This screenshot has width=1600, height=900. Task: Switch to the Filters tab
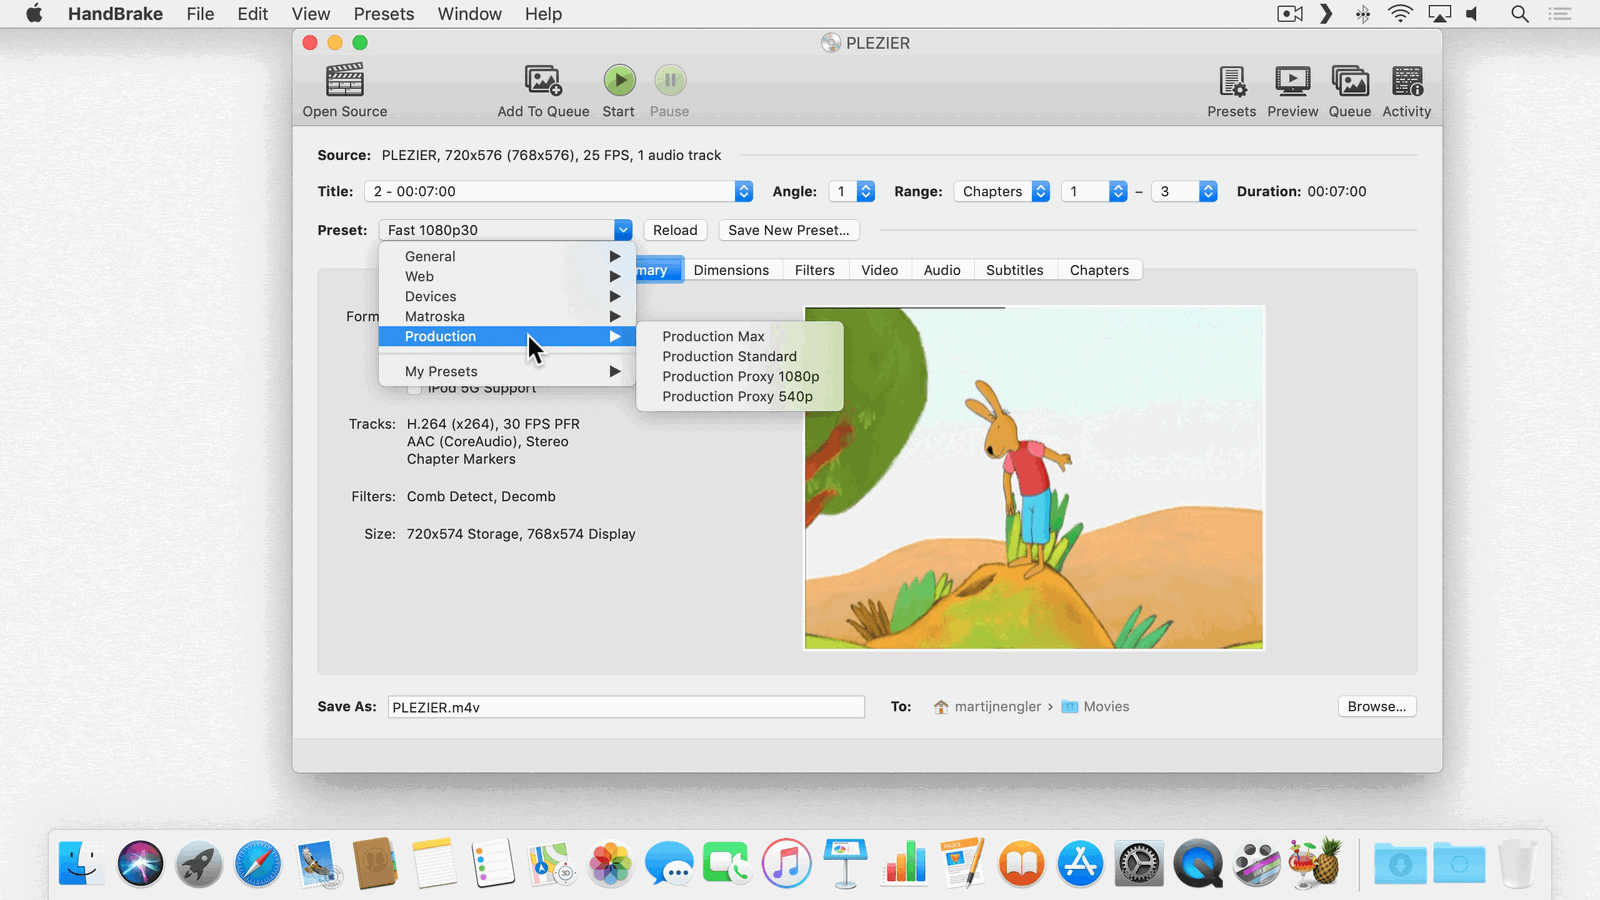coord(815,270)
